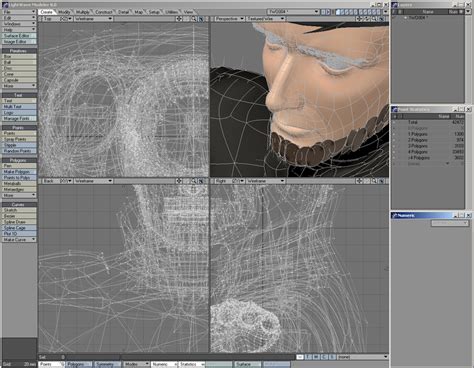This screenshot has height=368, width=474.
Task: Select the 4 Polygons row in statistics
Action: pyautogui.click(x=428, y=152)
